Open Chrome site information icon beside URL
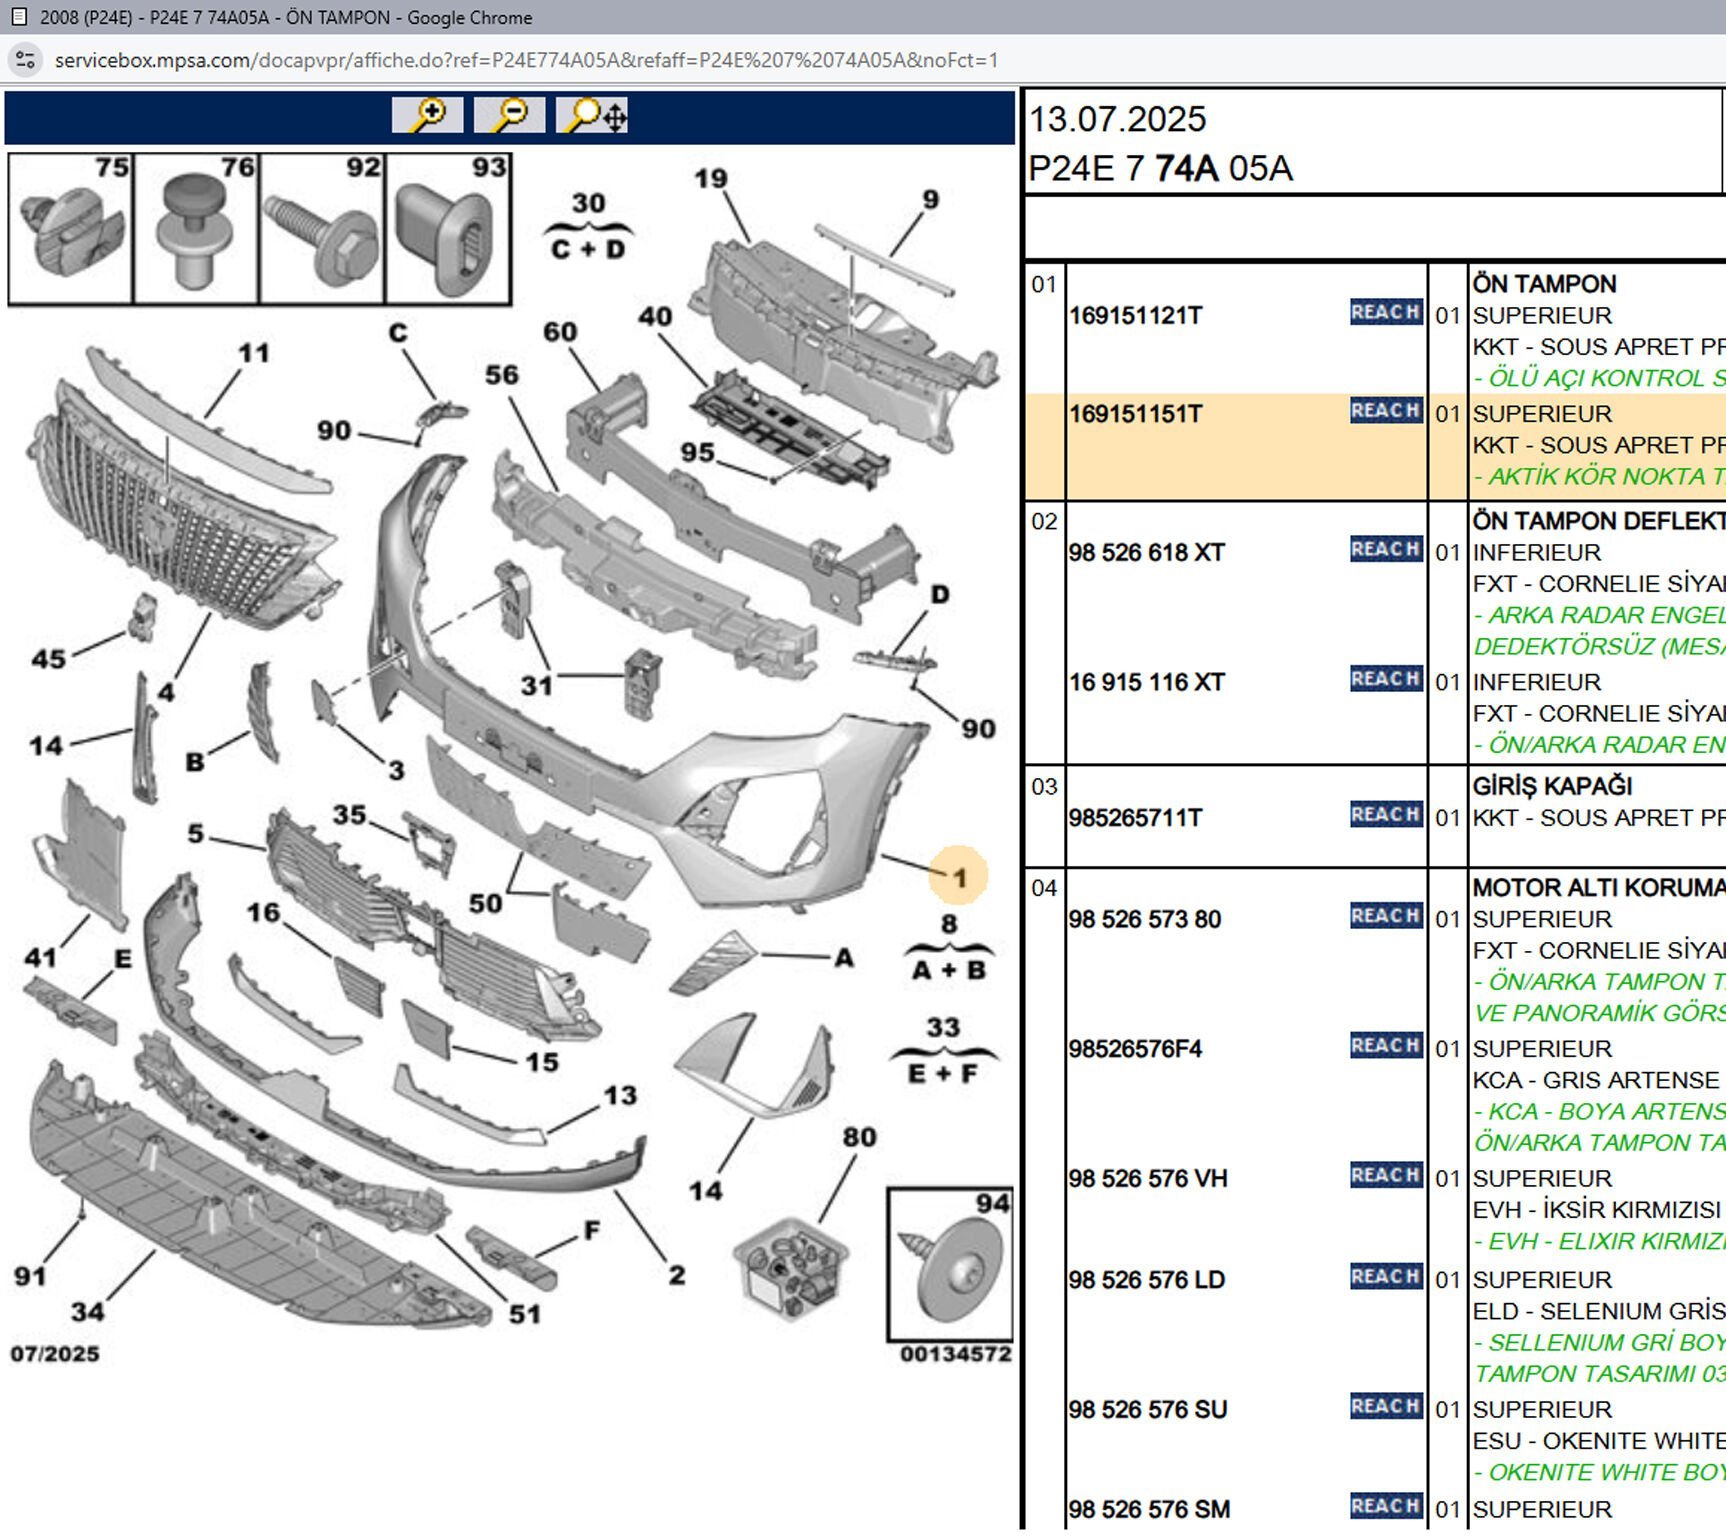Image resolution: width=1726 pixels, height=1536 pixels. coord(26,60)
